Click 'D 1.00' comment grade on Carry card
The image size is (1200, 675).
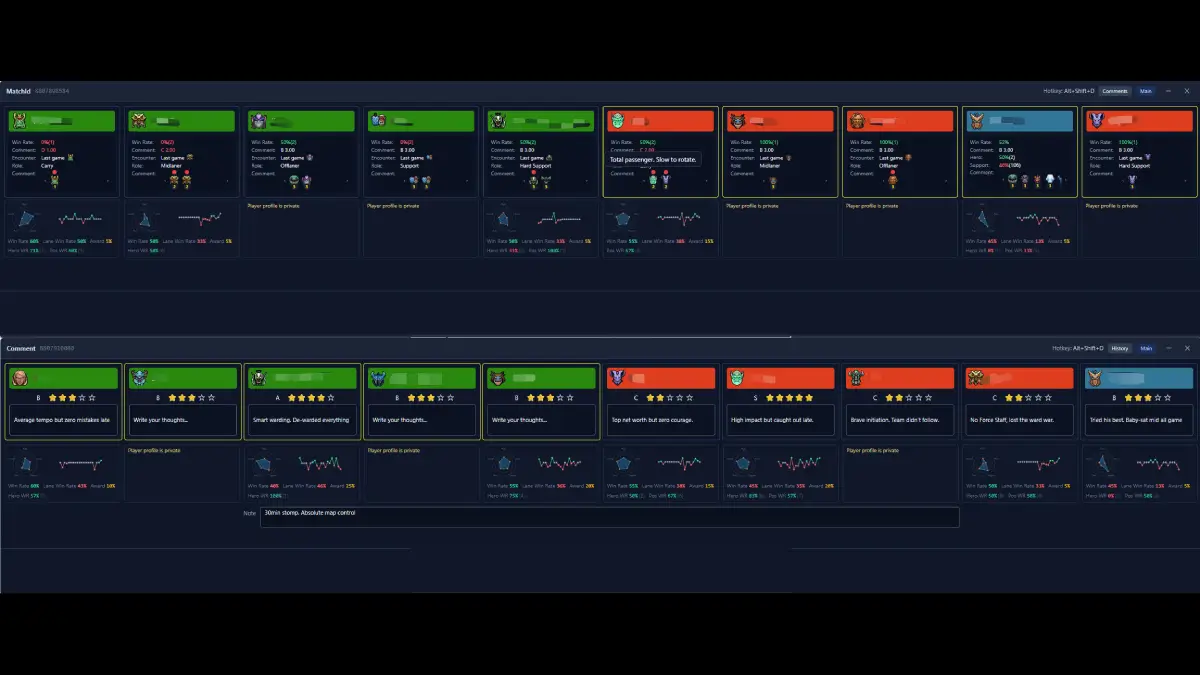pyautogui.click(x=50, y=149)
